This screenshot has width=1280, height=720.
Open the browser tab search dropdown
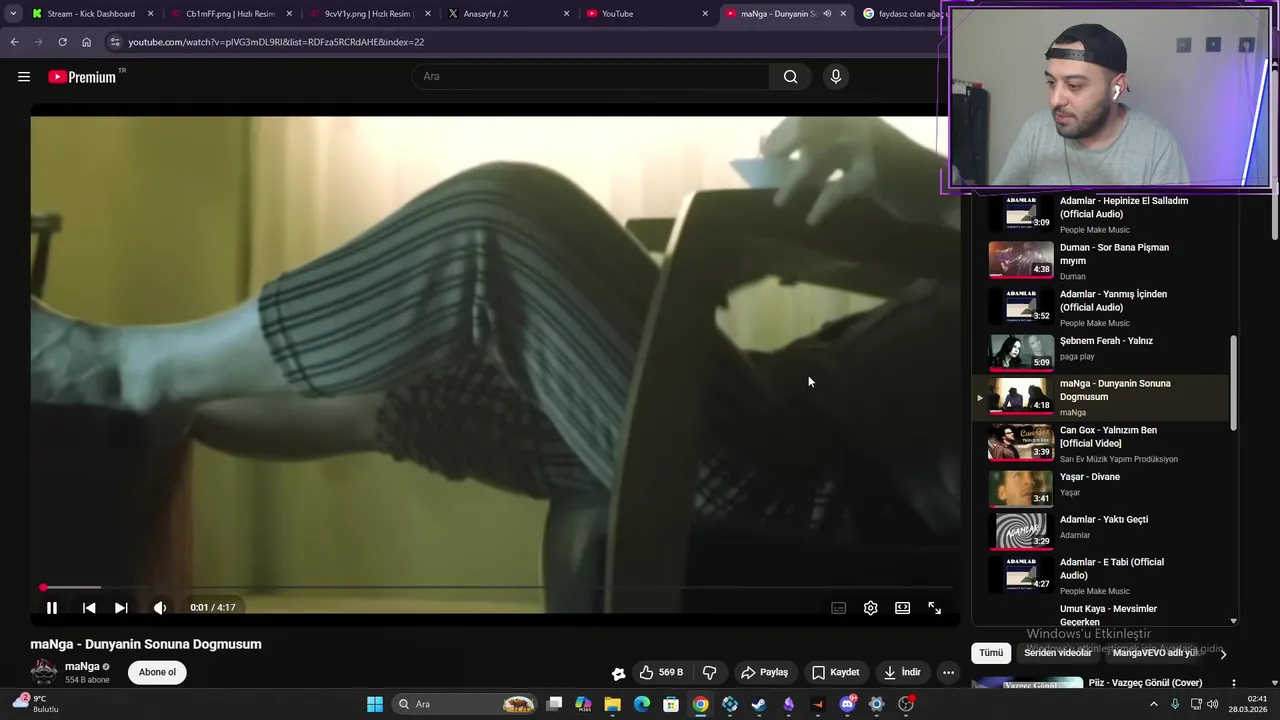(12, 14)
